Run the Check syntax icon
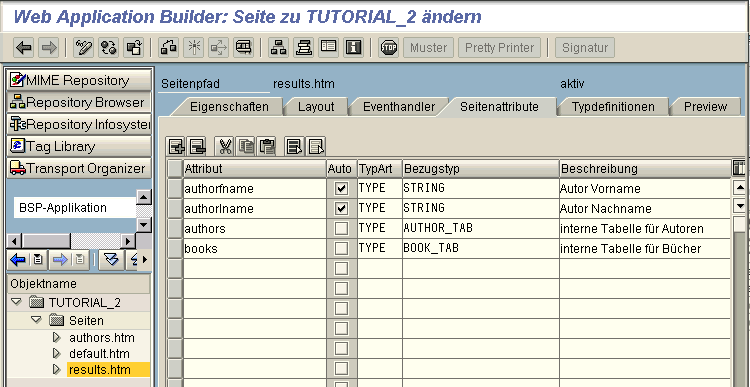Screen dimensions: 750x387 [x=169, y=47]
